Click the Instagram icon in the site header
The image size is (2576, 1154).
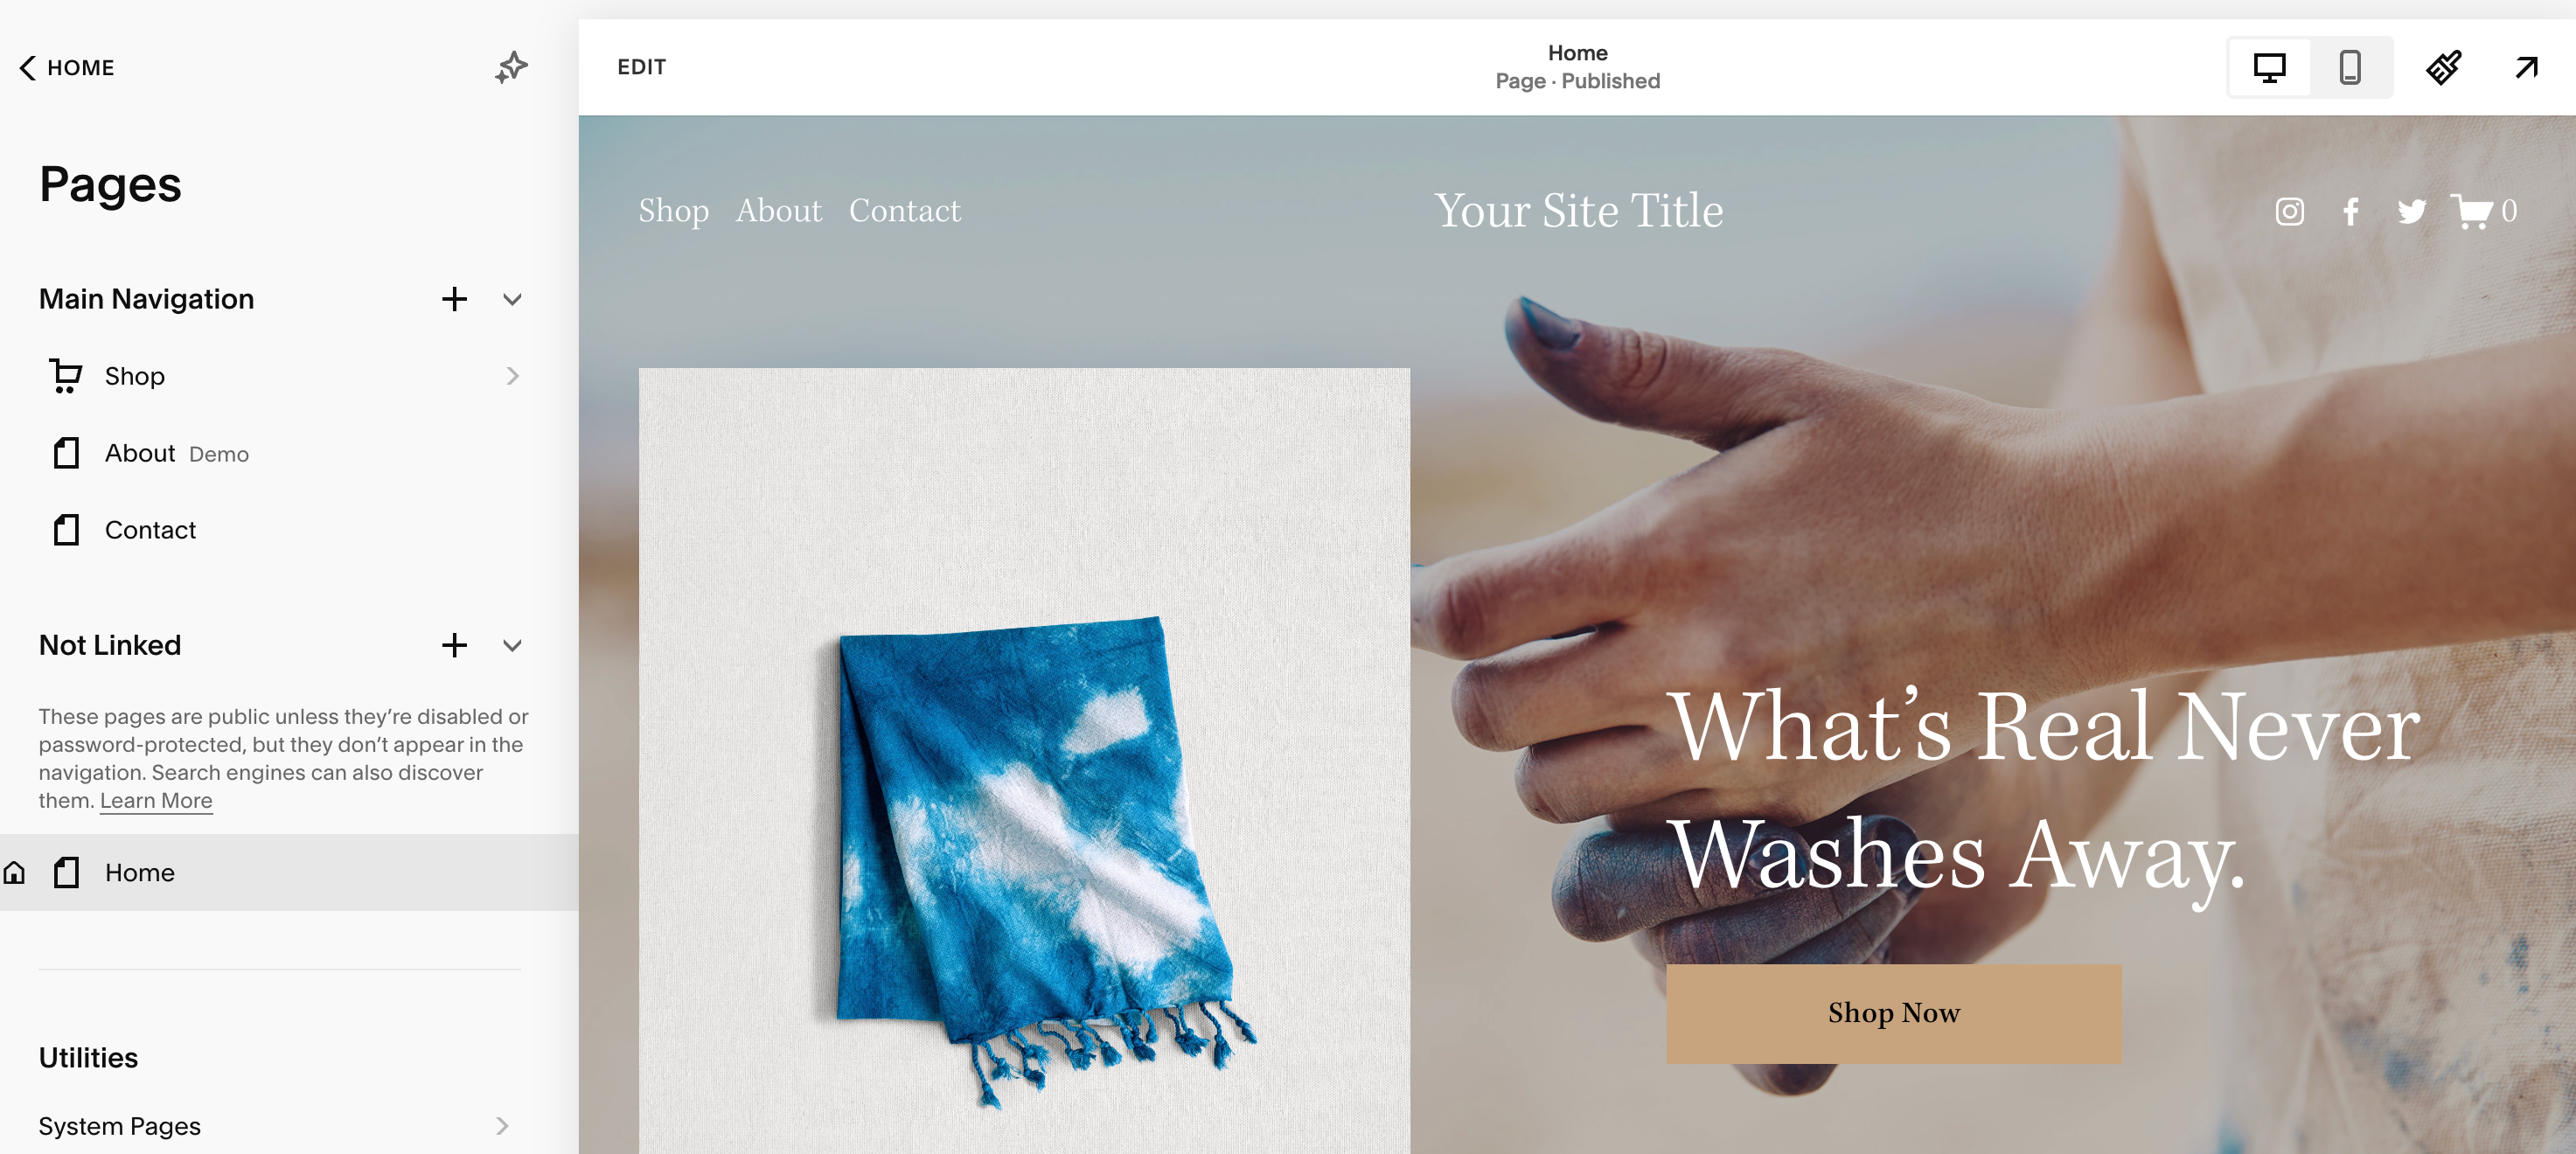click(x=2290, y=211)
